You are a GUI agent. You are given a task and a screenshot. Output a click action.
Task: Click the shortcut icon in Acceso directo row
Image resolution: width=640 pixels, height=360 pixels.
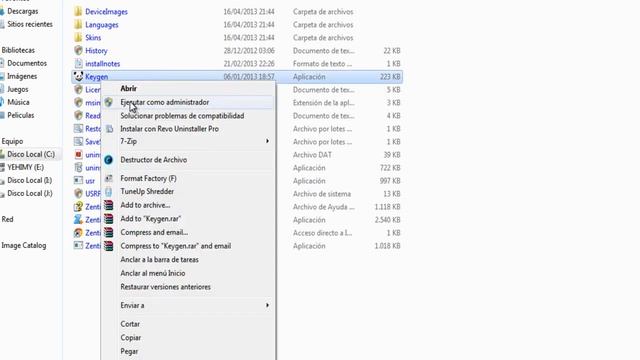[x=78, y=233]
